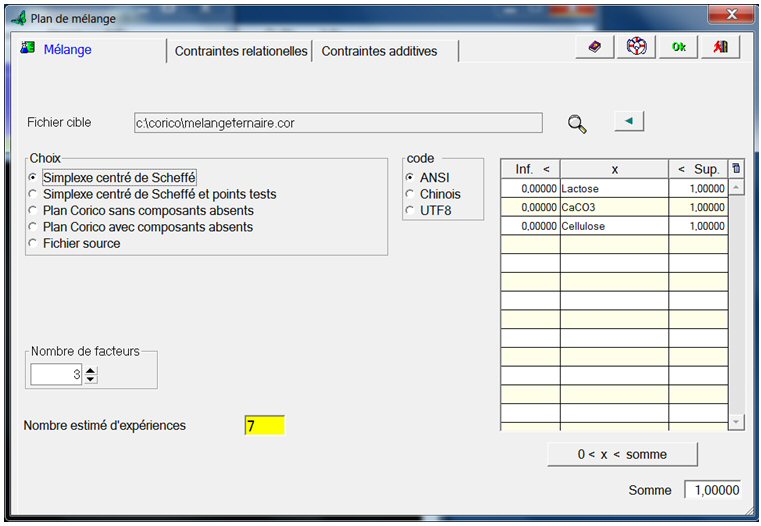Browse target file with magnifying glass icon
Viewport: 761px width, 526px height.
(x=577, y=123)
